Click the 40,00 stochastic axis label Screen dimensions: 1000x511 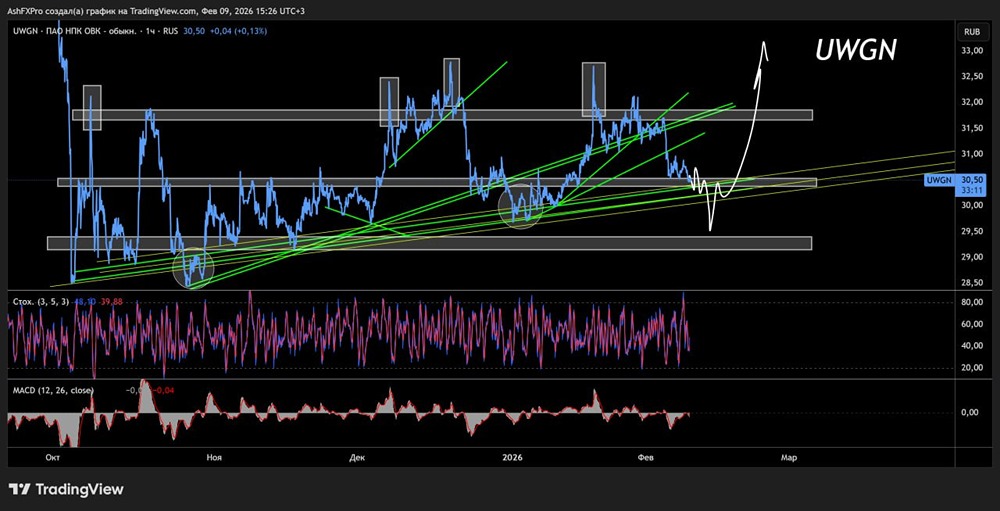coord(971,346)
